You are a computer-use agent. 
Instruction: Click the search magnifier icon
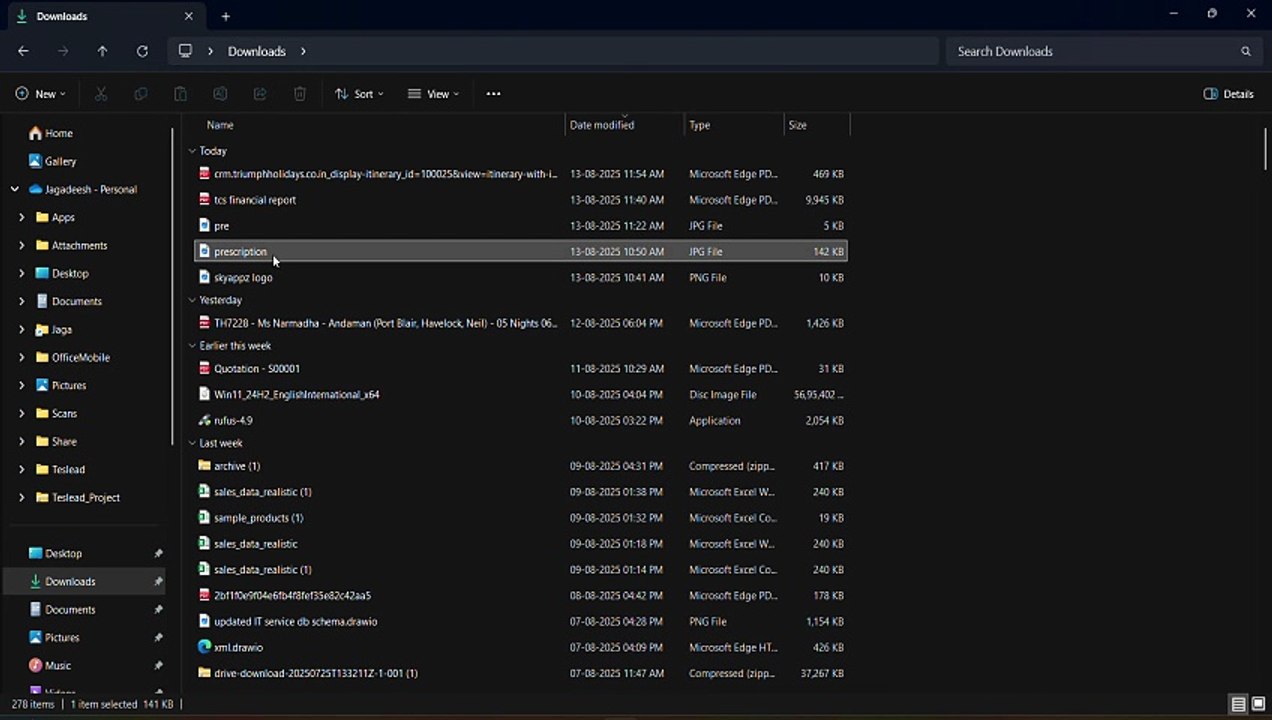click(1246, 51)
